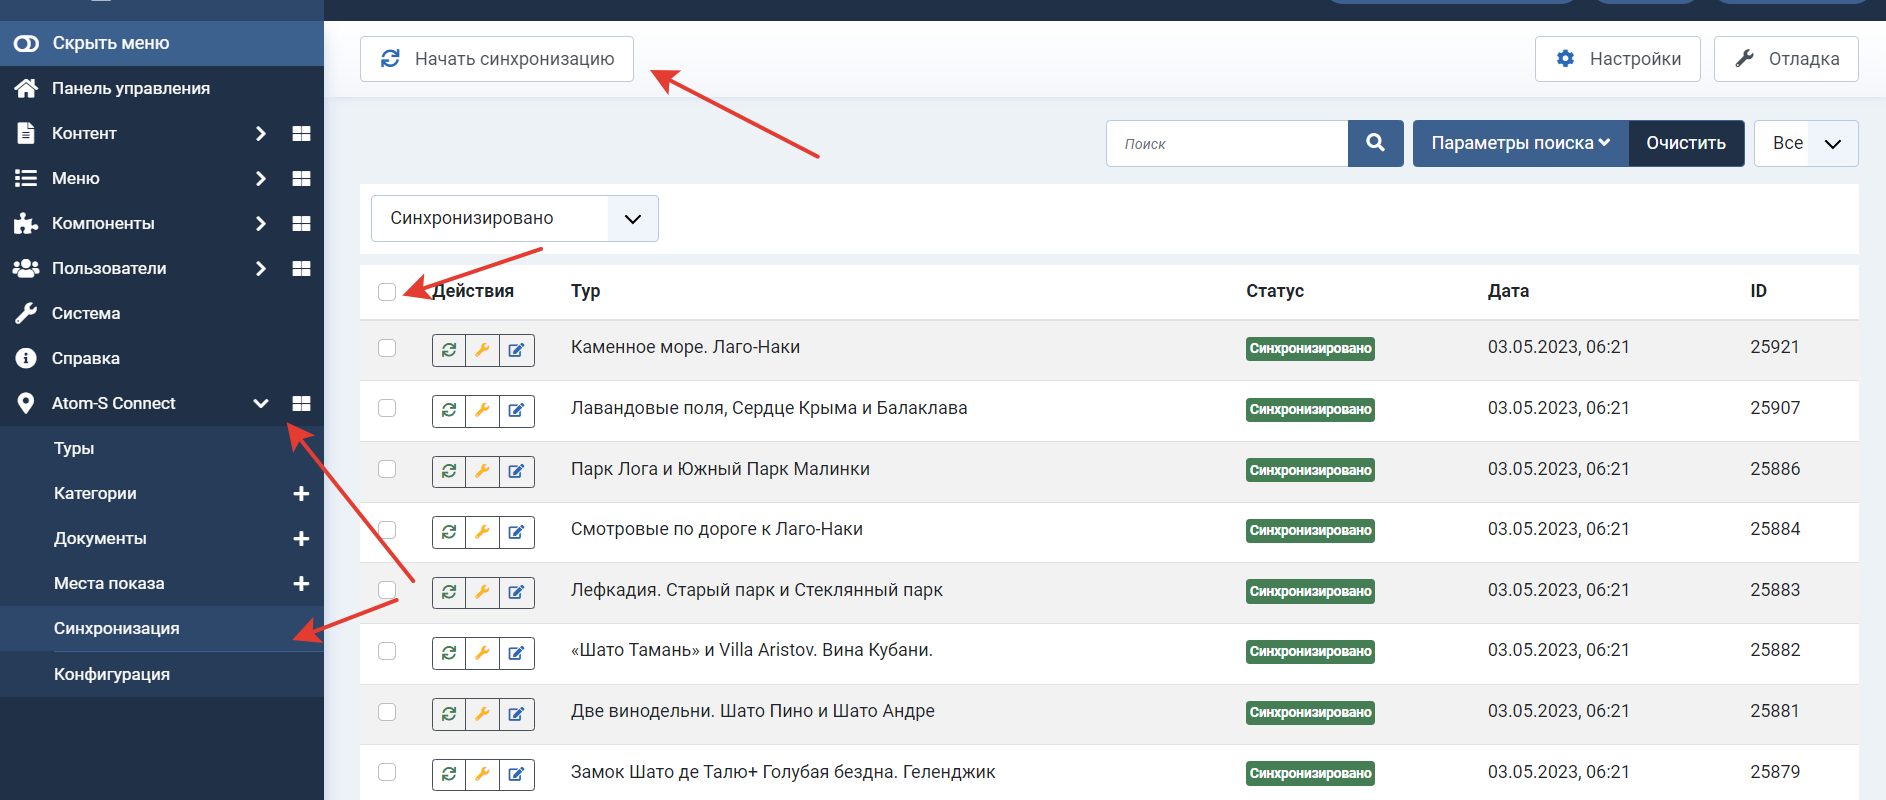Sort table by Дата column header
The width and height of the screenshot is (1886, 800).
(x=1508, y=291)
